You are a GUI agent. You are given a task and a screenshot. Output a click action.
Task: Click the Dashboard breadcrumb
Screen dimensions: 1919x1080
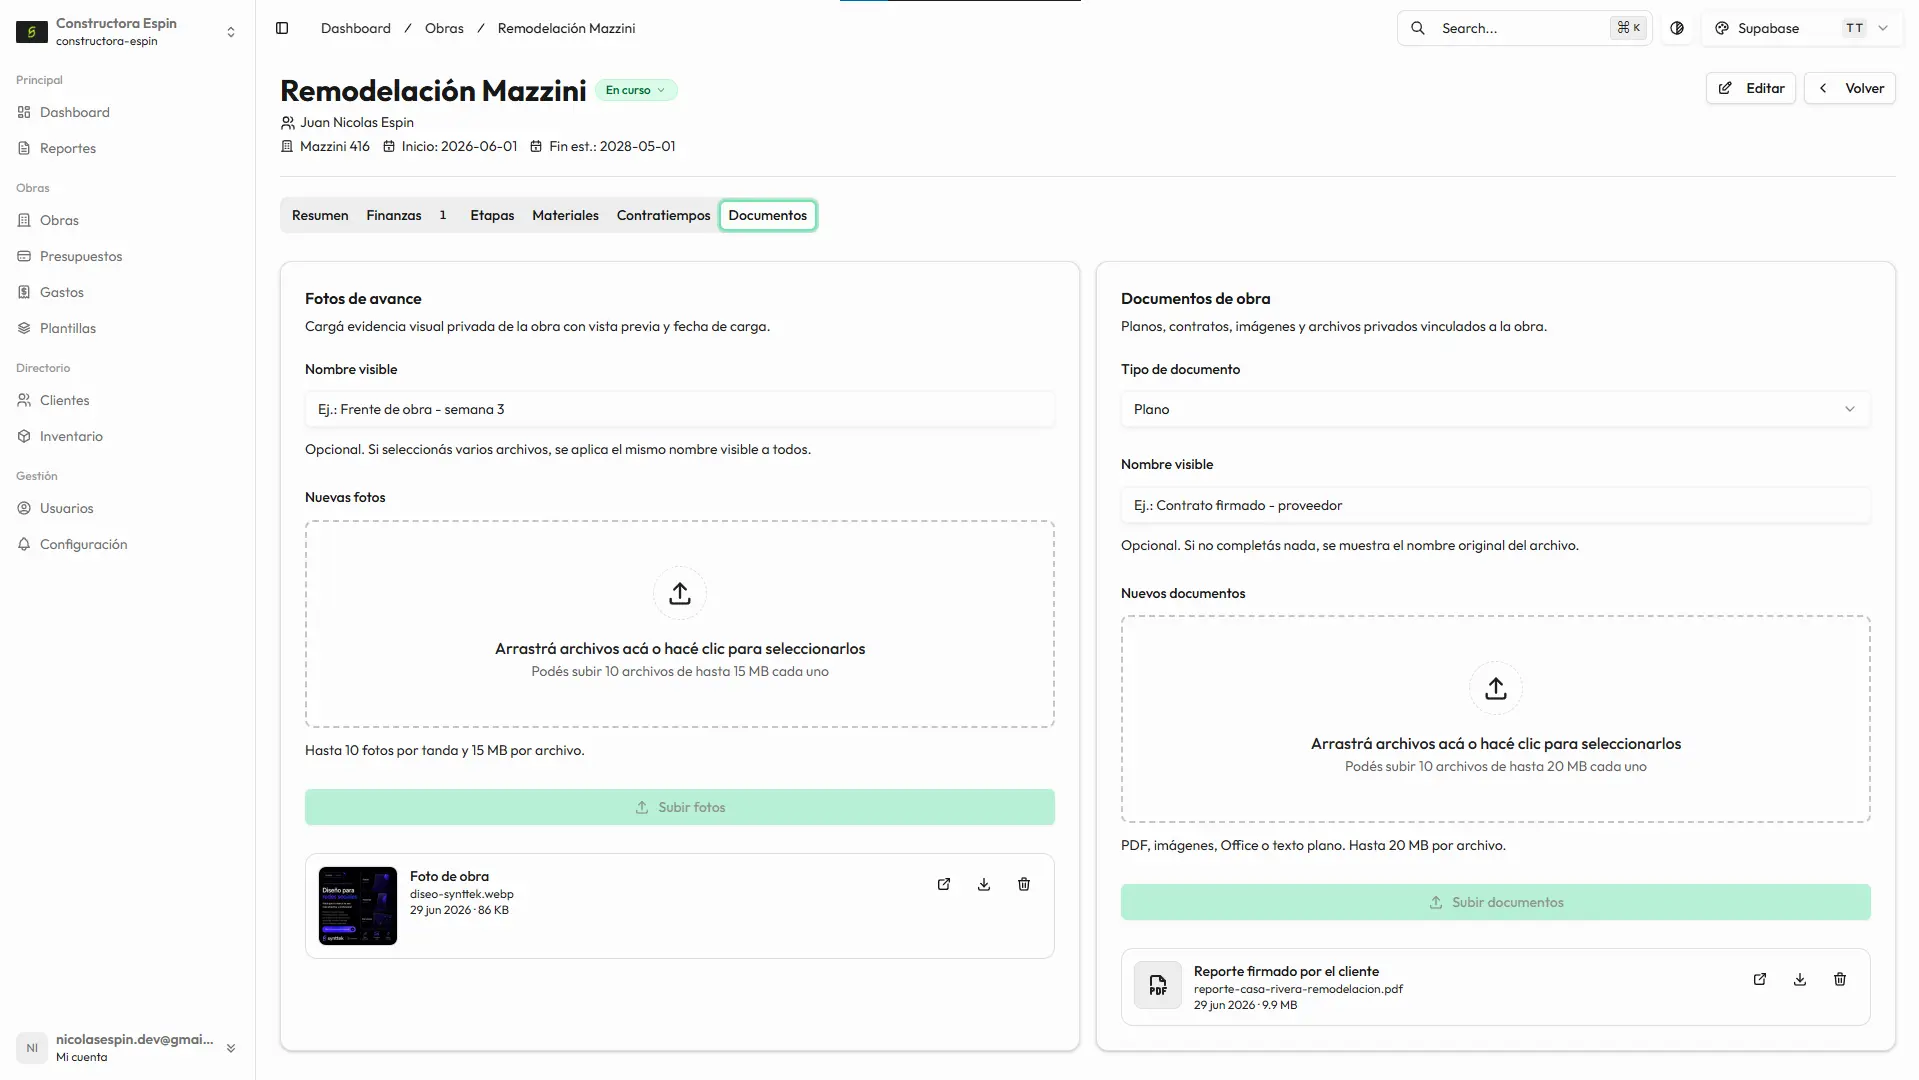coord(356,28)
